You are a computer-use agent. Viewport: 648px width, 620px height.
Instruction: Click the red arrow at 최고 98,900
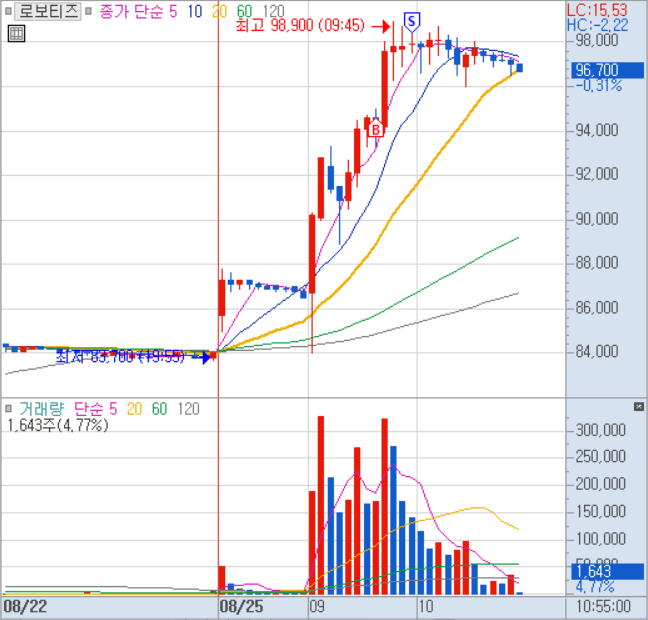pyautogui.click(x=384, y=26)
